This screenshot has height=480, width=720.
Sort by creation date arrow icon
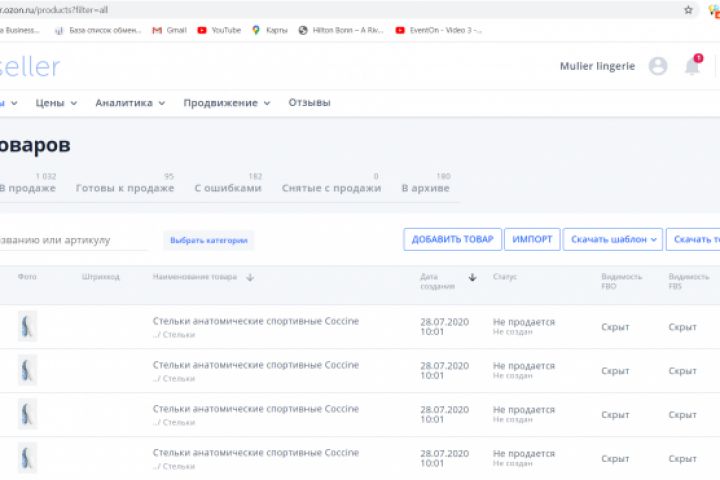click(472, 277)
